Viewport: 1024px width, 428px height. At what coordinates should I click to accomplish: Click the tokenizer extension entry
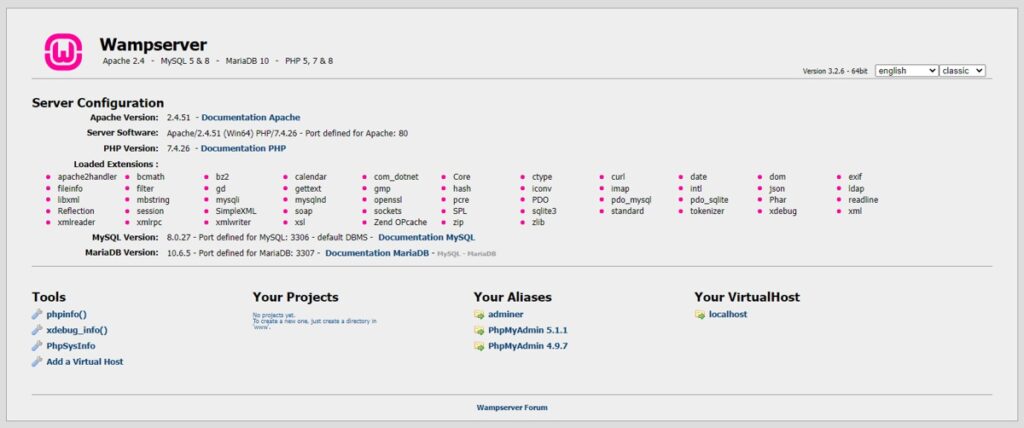point(707,211)
